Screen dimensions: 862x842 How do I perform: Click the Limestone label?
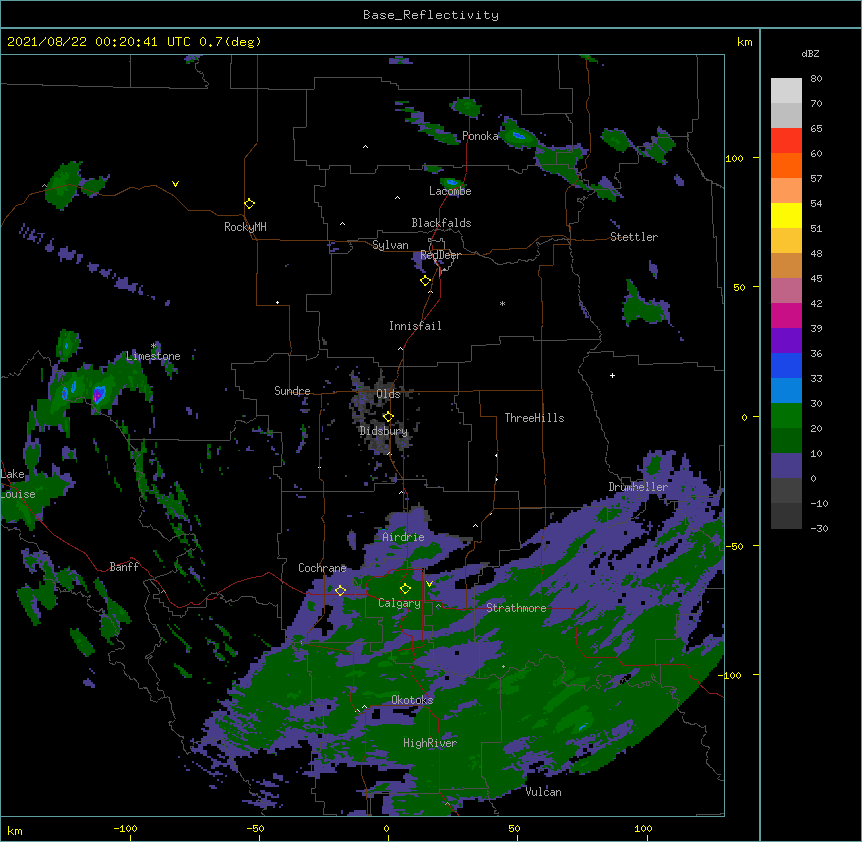pos(153,356)
